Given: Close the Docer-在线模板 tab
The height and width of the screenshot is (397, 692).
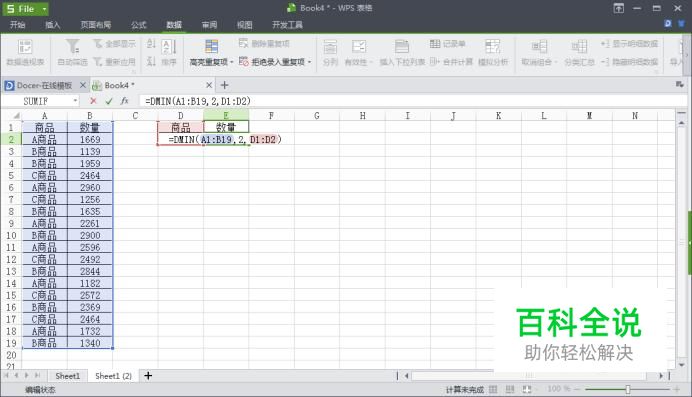Looking at the screenshot, I should click(83, 85).
